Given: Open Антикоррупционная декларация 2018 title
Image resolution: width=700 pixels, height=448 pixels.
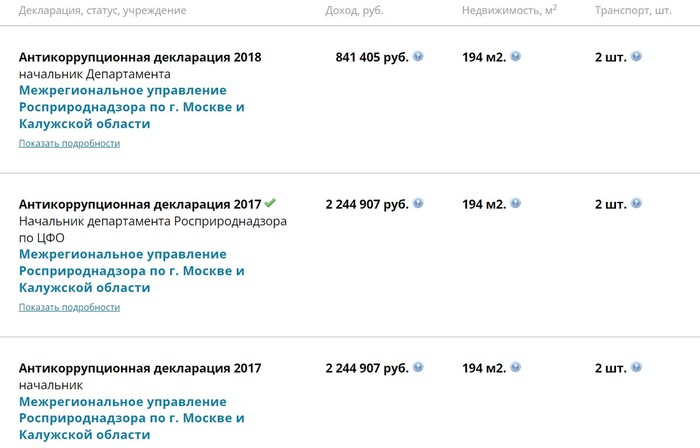Looking at the screenshot, I should (140, 57).
